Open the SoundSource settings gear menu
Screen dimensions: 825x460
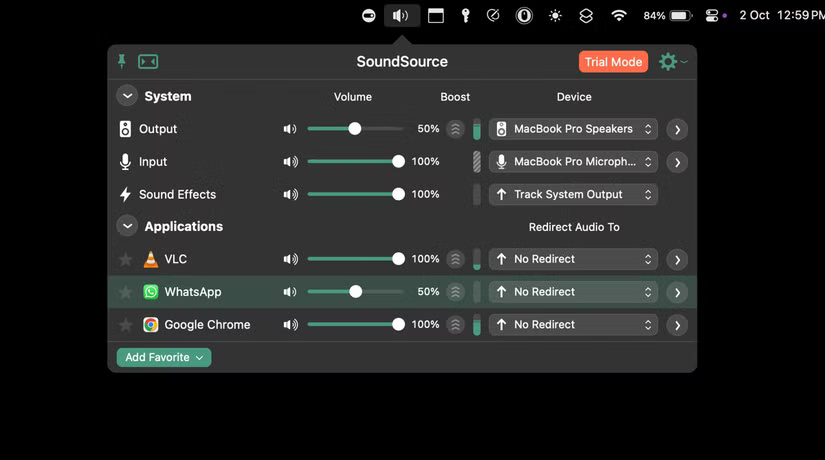pyautogui.click(x=669, y=62)
